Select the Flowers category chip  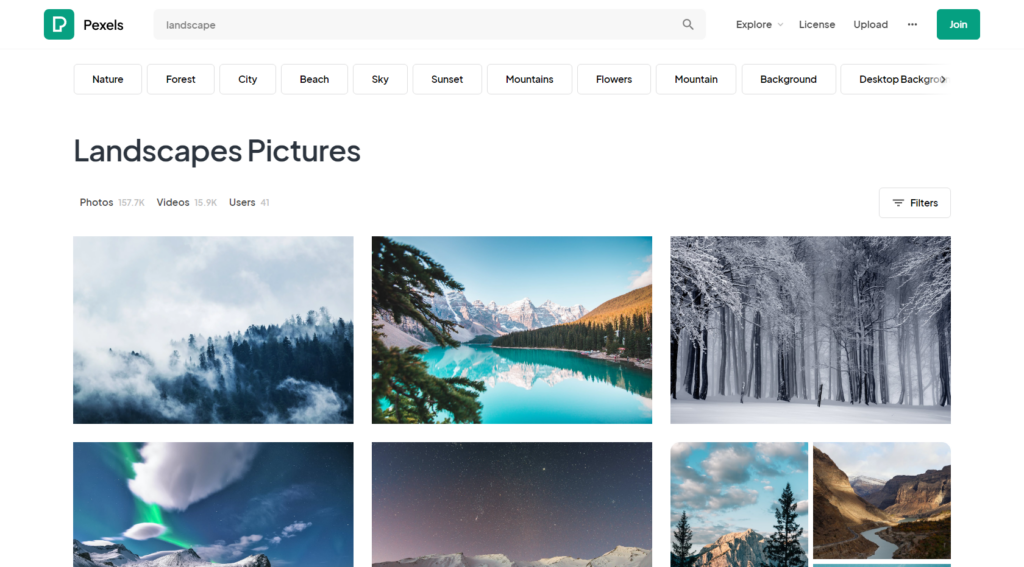click(x=614, y=79)
